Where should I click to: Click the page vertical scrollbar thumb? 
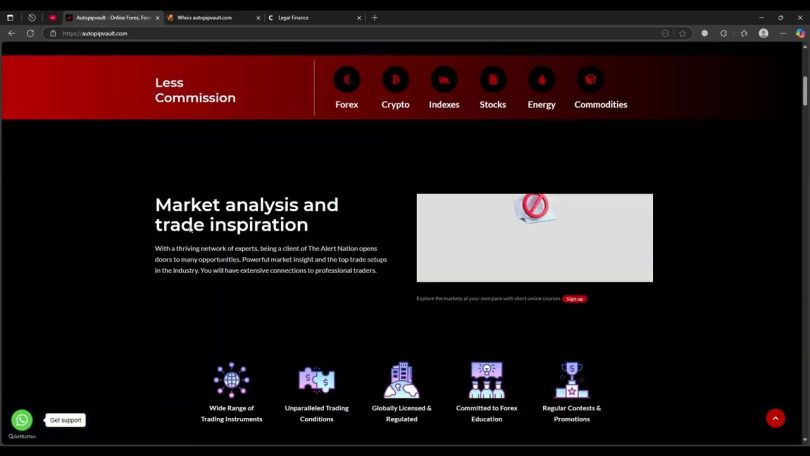(x=805, y=91)
